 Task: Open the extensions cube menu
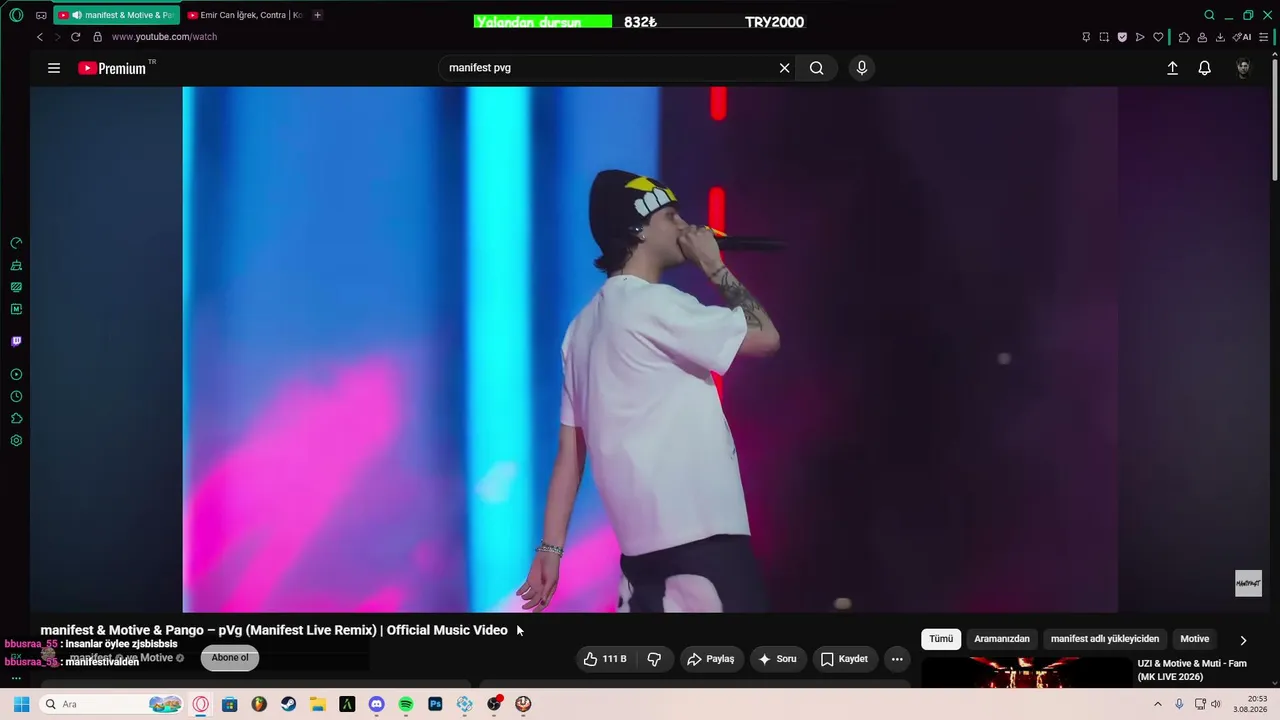(x=1184, y=37)
